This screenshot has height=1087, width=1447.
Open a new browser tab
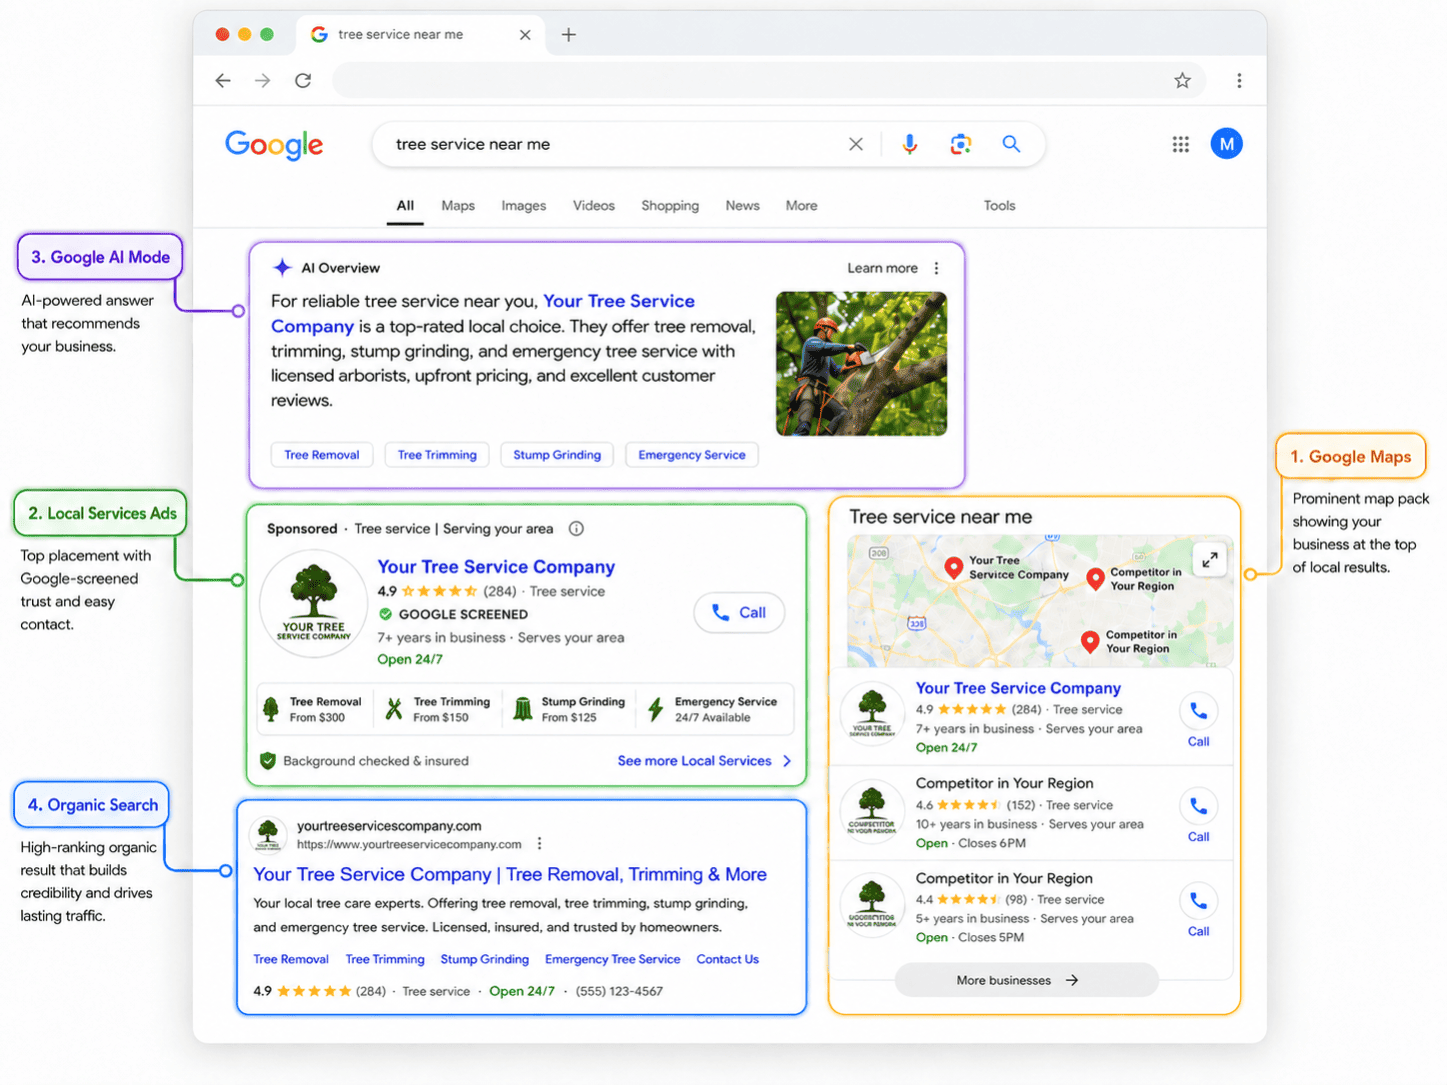[x=569, y=35]
